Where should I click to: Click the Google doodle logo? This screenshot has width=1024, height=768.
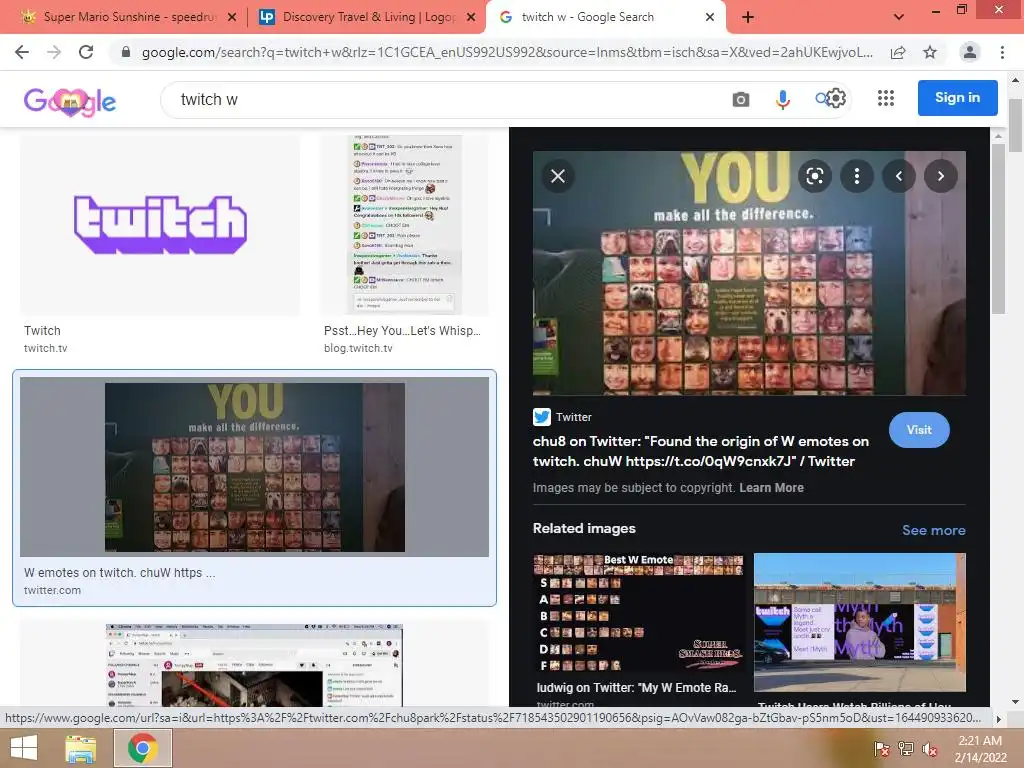tap(70, 101)
